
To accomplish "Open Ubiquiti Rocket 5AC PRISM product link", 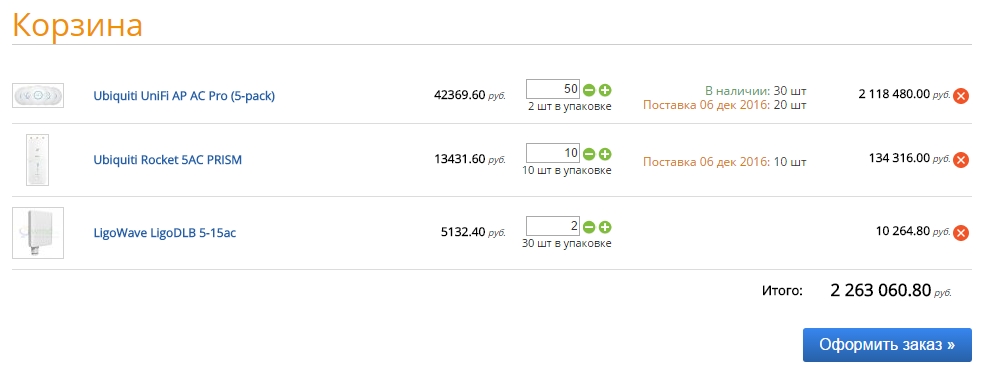I will pyautogui.click(x=167, y=160).
